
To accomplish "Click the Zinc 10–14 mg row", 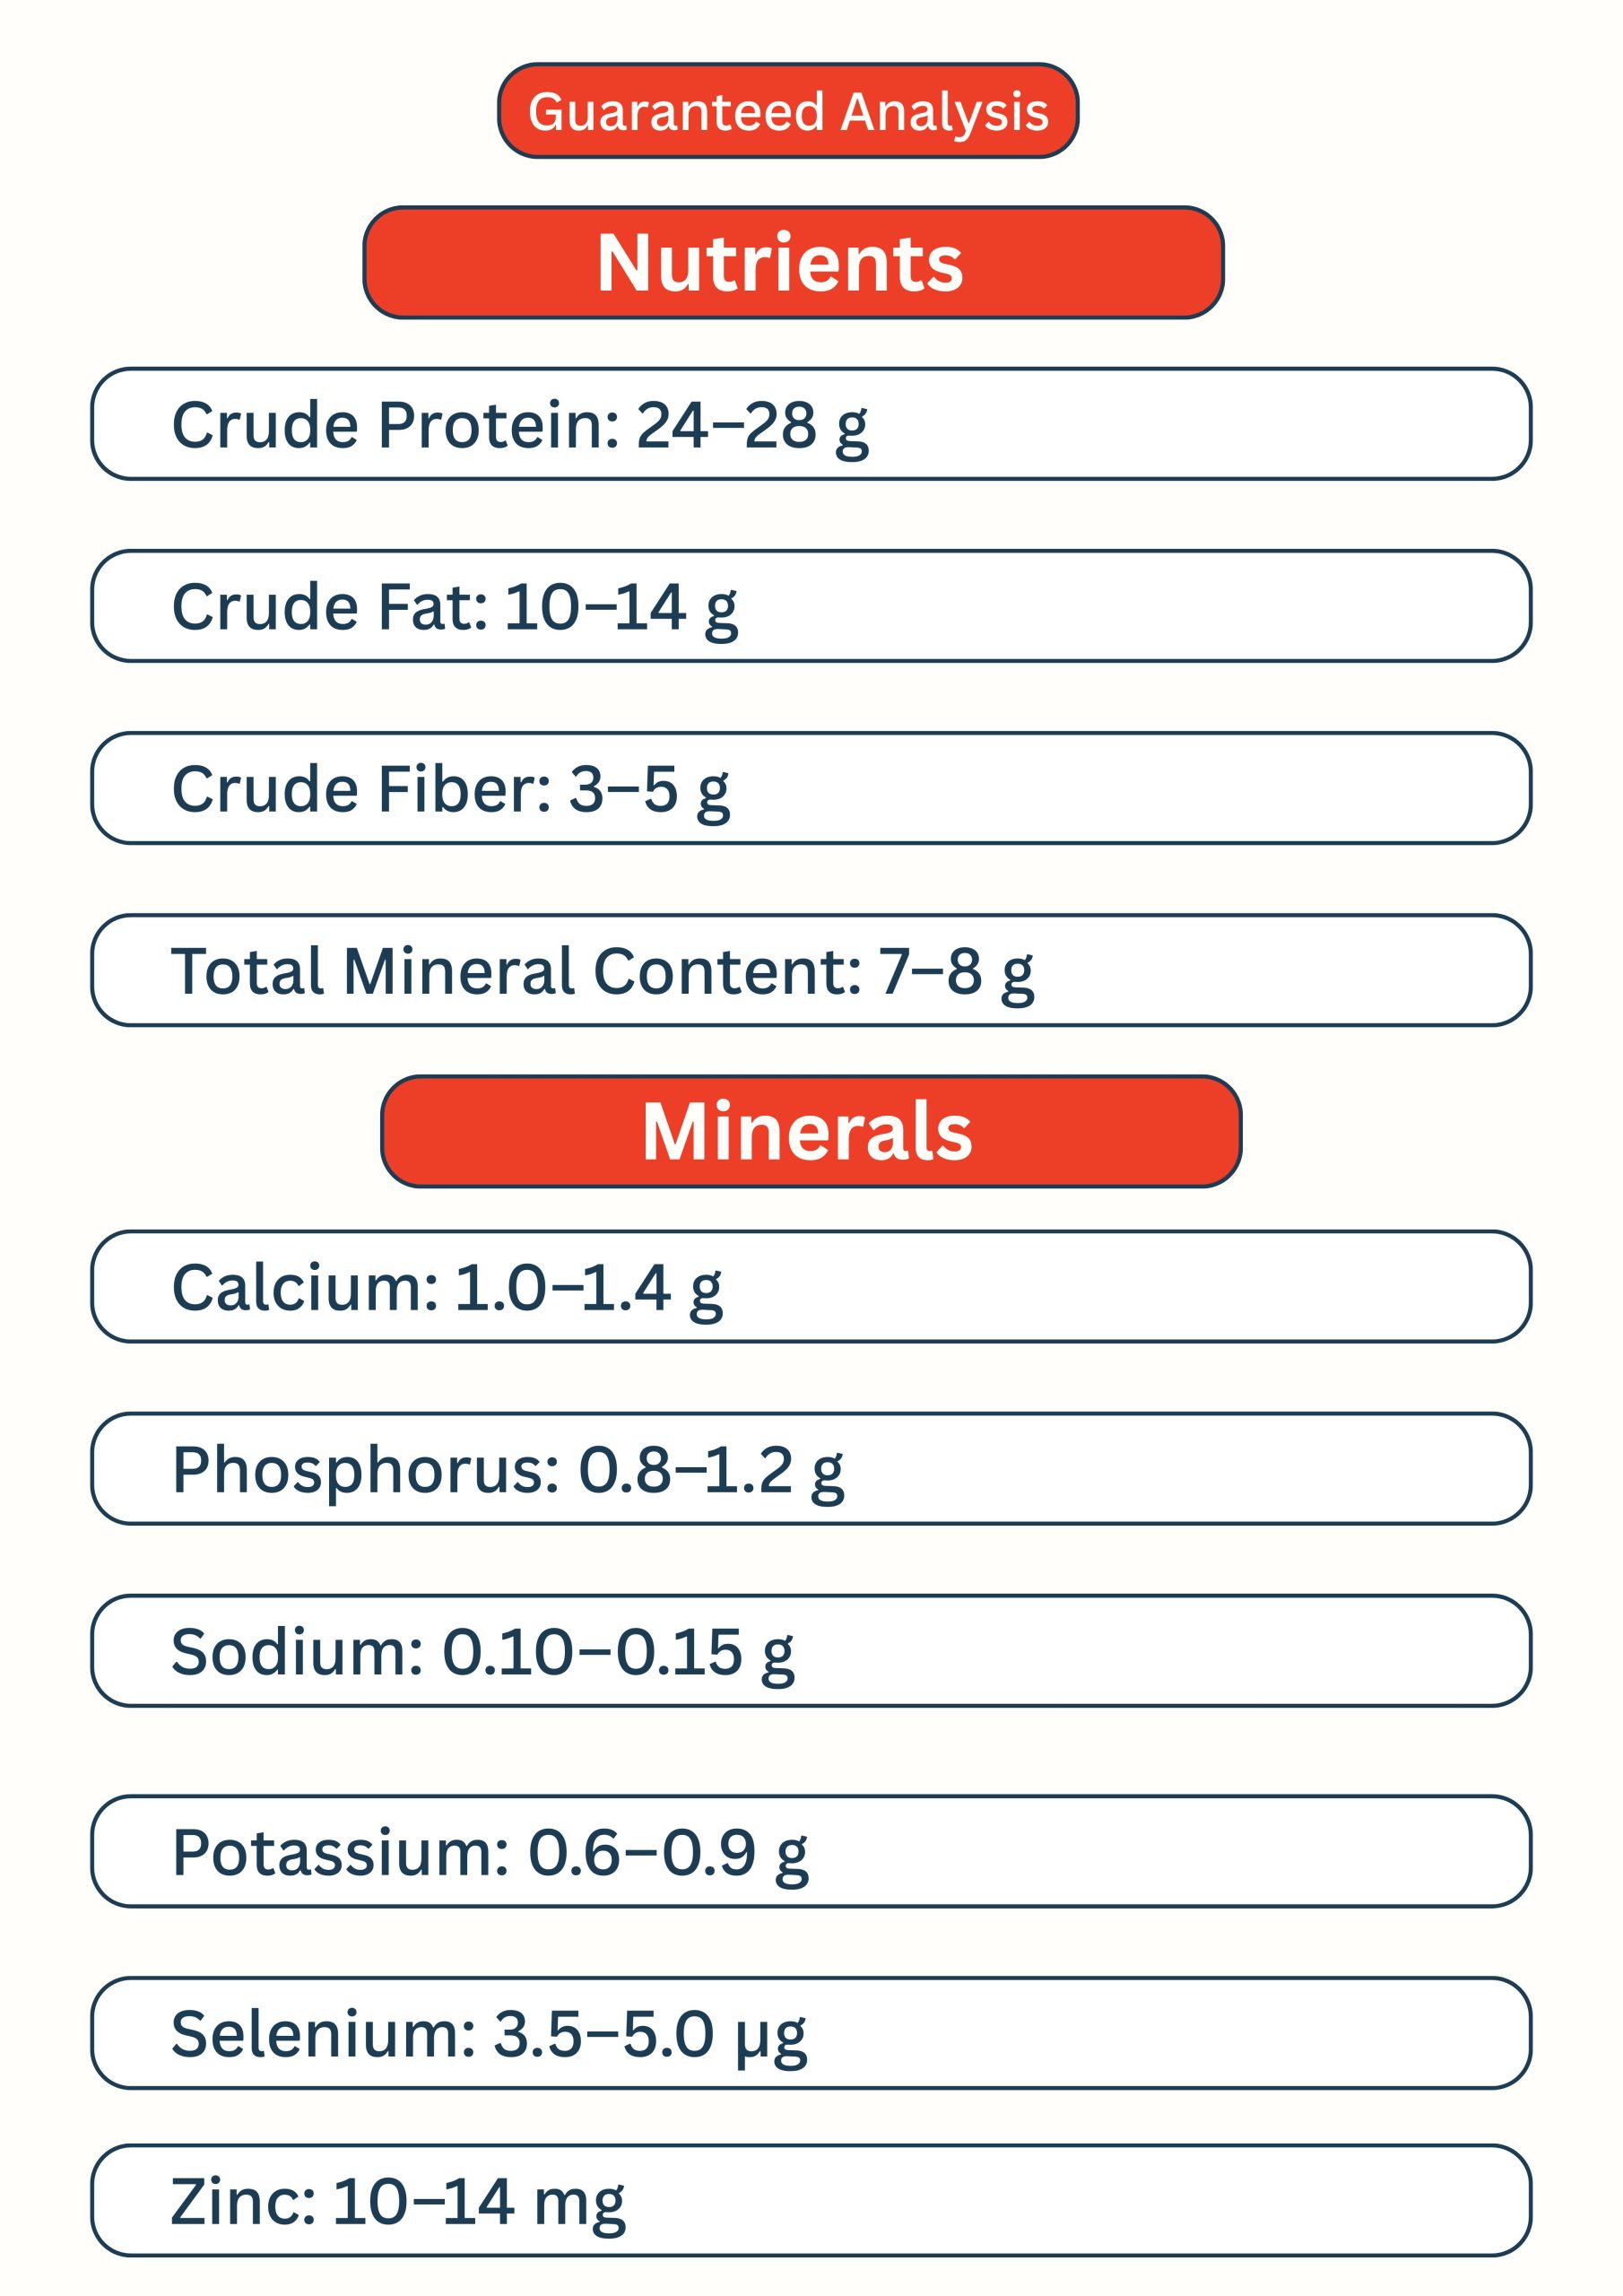I will [x=811, y=2200].
